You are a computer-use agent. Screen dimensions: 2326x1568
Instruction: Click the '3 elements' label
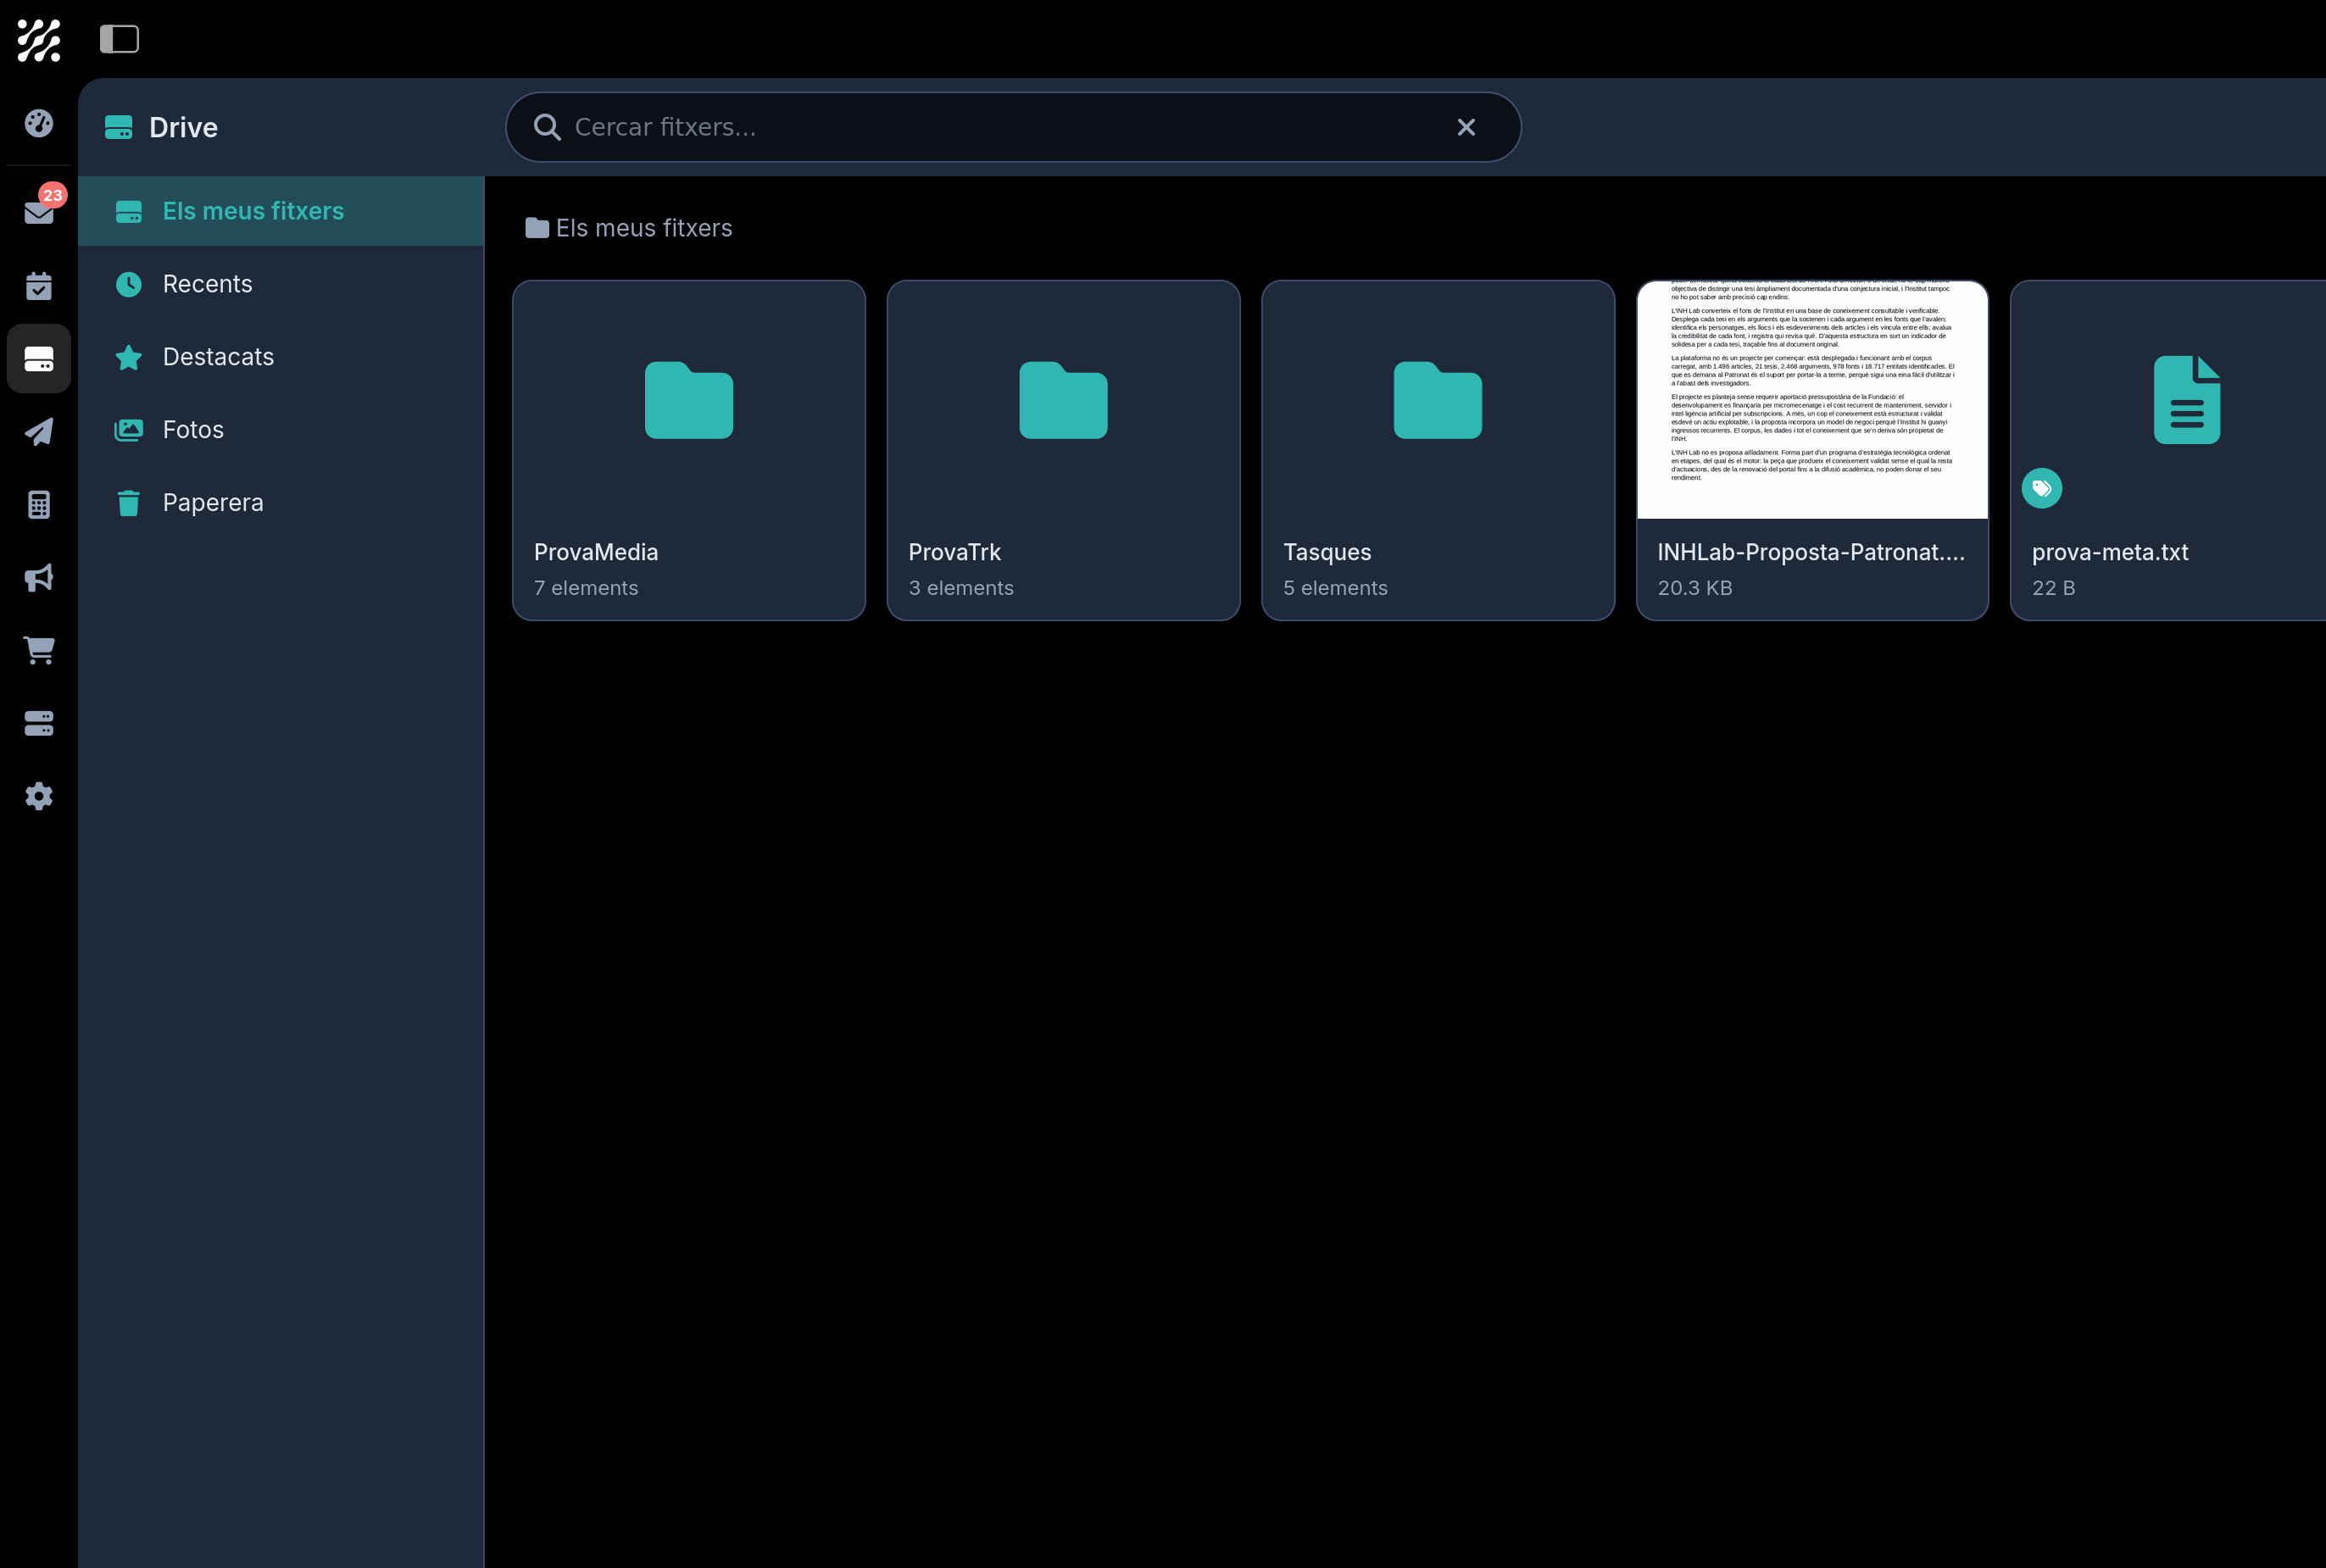click(x=961, y=588)
